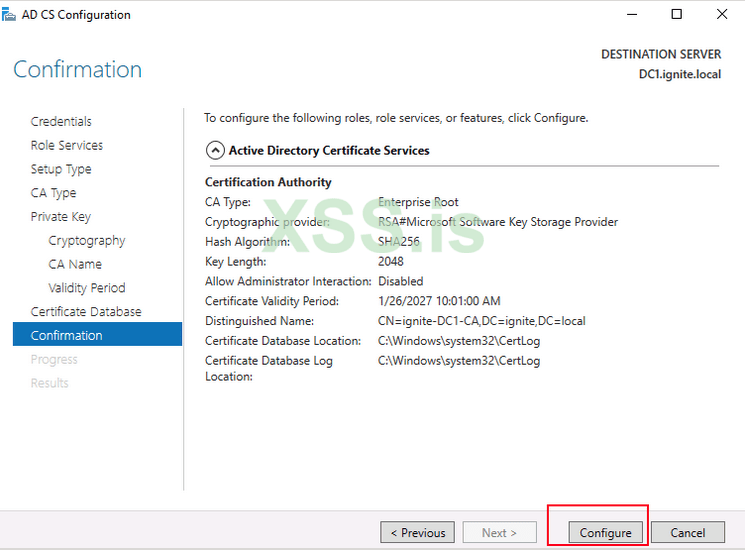Viewport: 745px width, 550px height.
Task: Go to the Validity Period sub-step
Action: pyautogui.click(x=86, y=288)
